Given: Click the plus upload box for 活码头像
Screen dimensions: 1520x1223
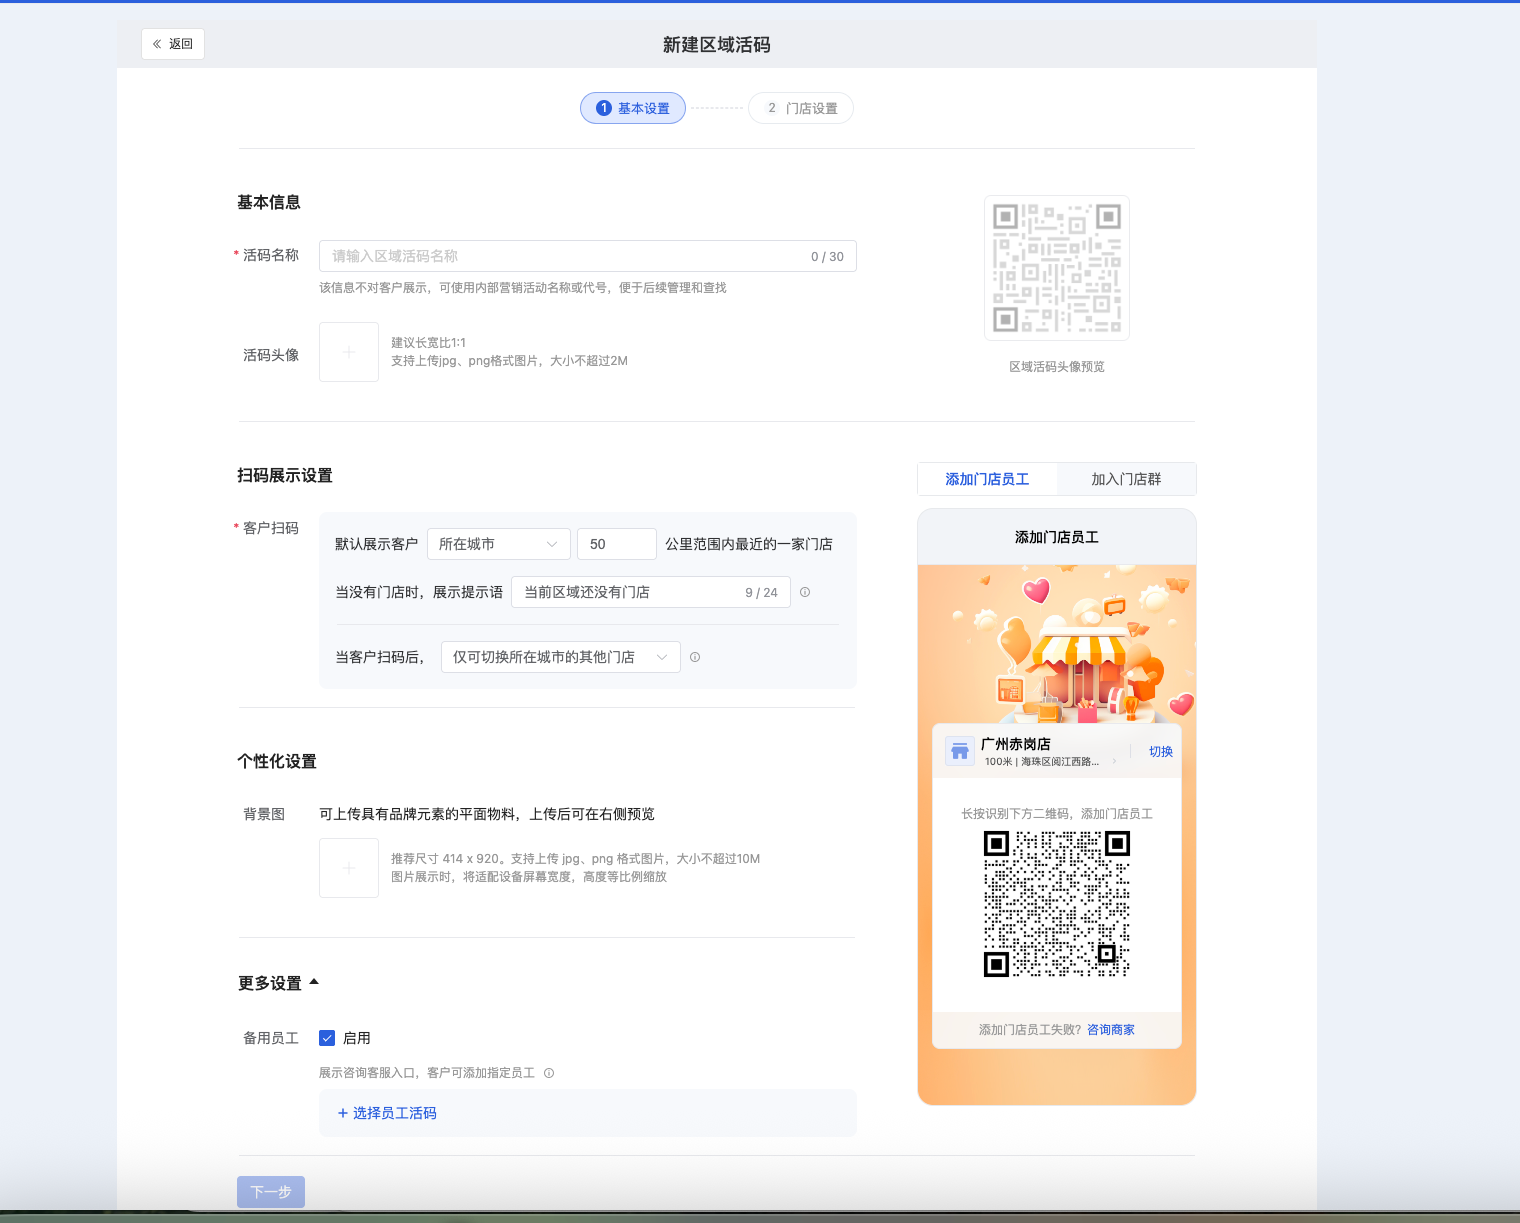Looking at the screenshot, I should point(349,352).
